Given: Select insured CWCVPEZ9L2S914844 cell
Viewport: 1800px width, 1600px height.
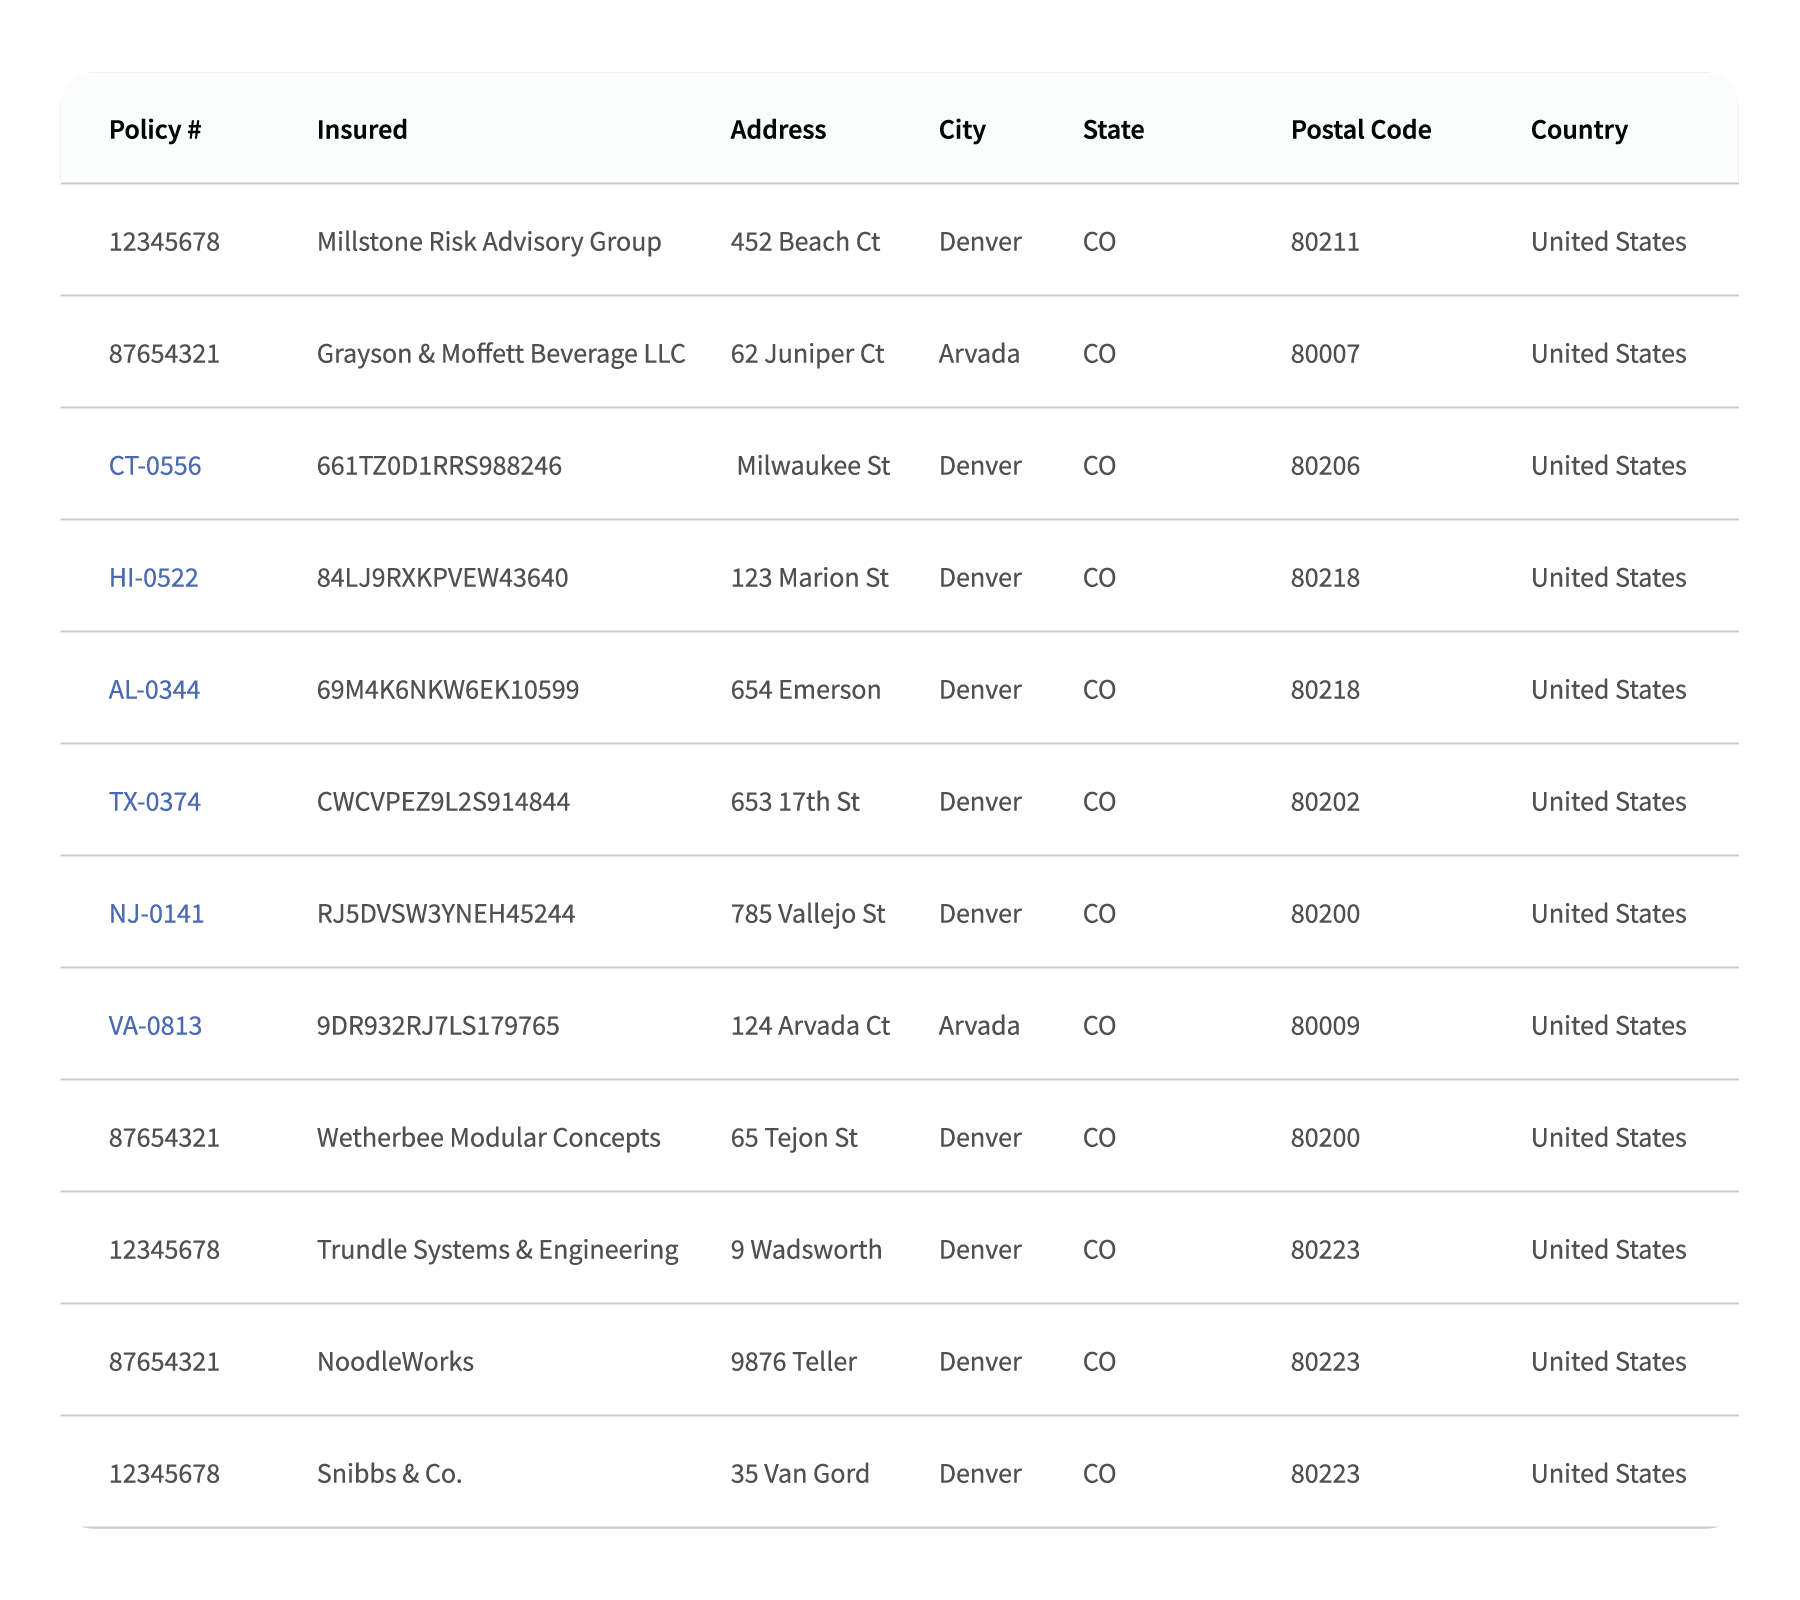Looking at the screenshot, I should pyautogui.click(x=443, y=801).
